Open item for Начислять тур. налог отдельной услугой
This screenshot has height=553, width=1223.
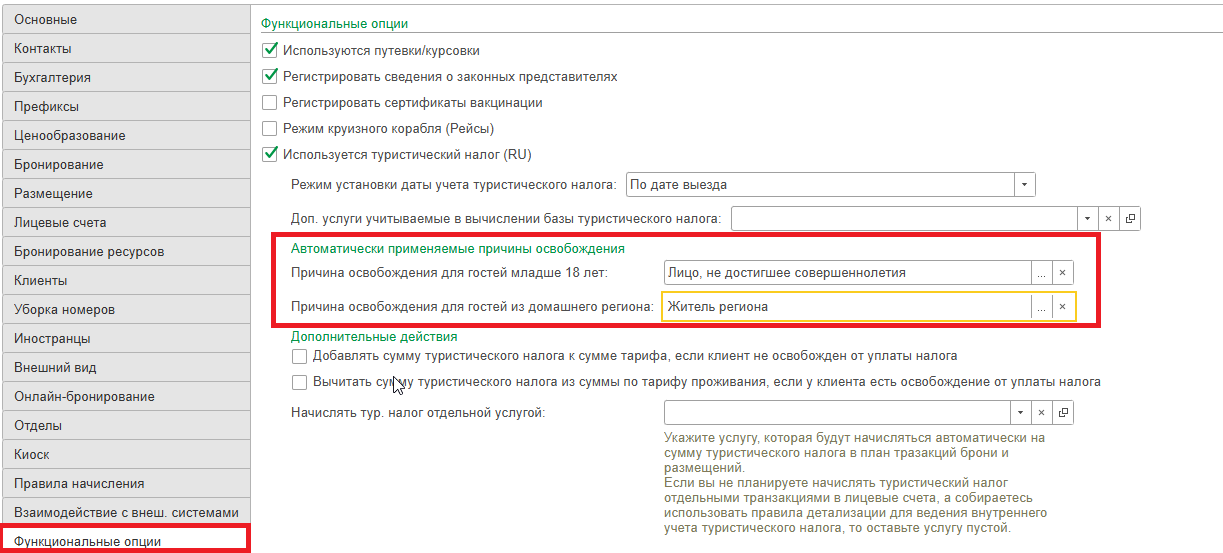click(1062, 412)
